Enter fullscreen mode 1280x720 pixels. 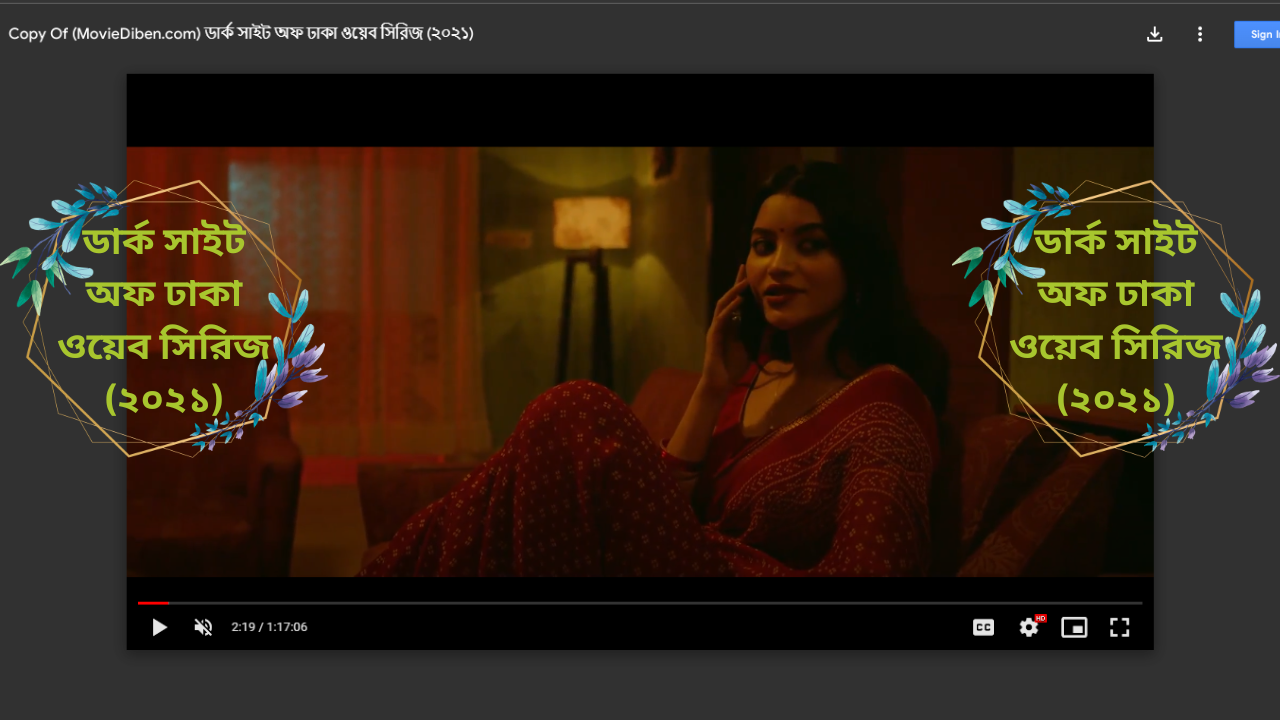[1119, 627]
